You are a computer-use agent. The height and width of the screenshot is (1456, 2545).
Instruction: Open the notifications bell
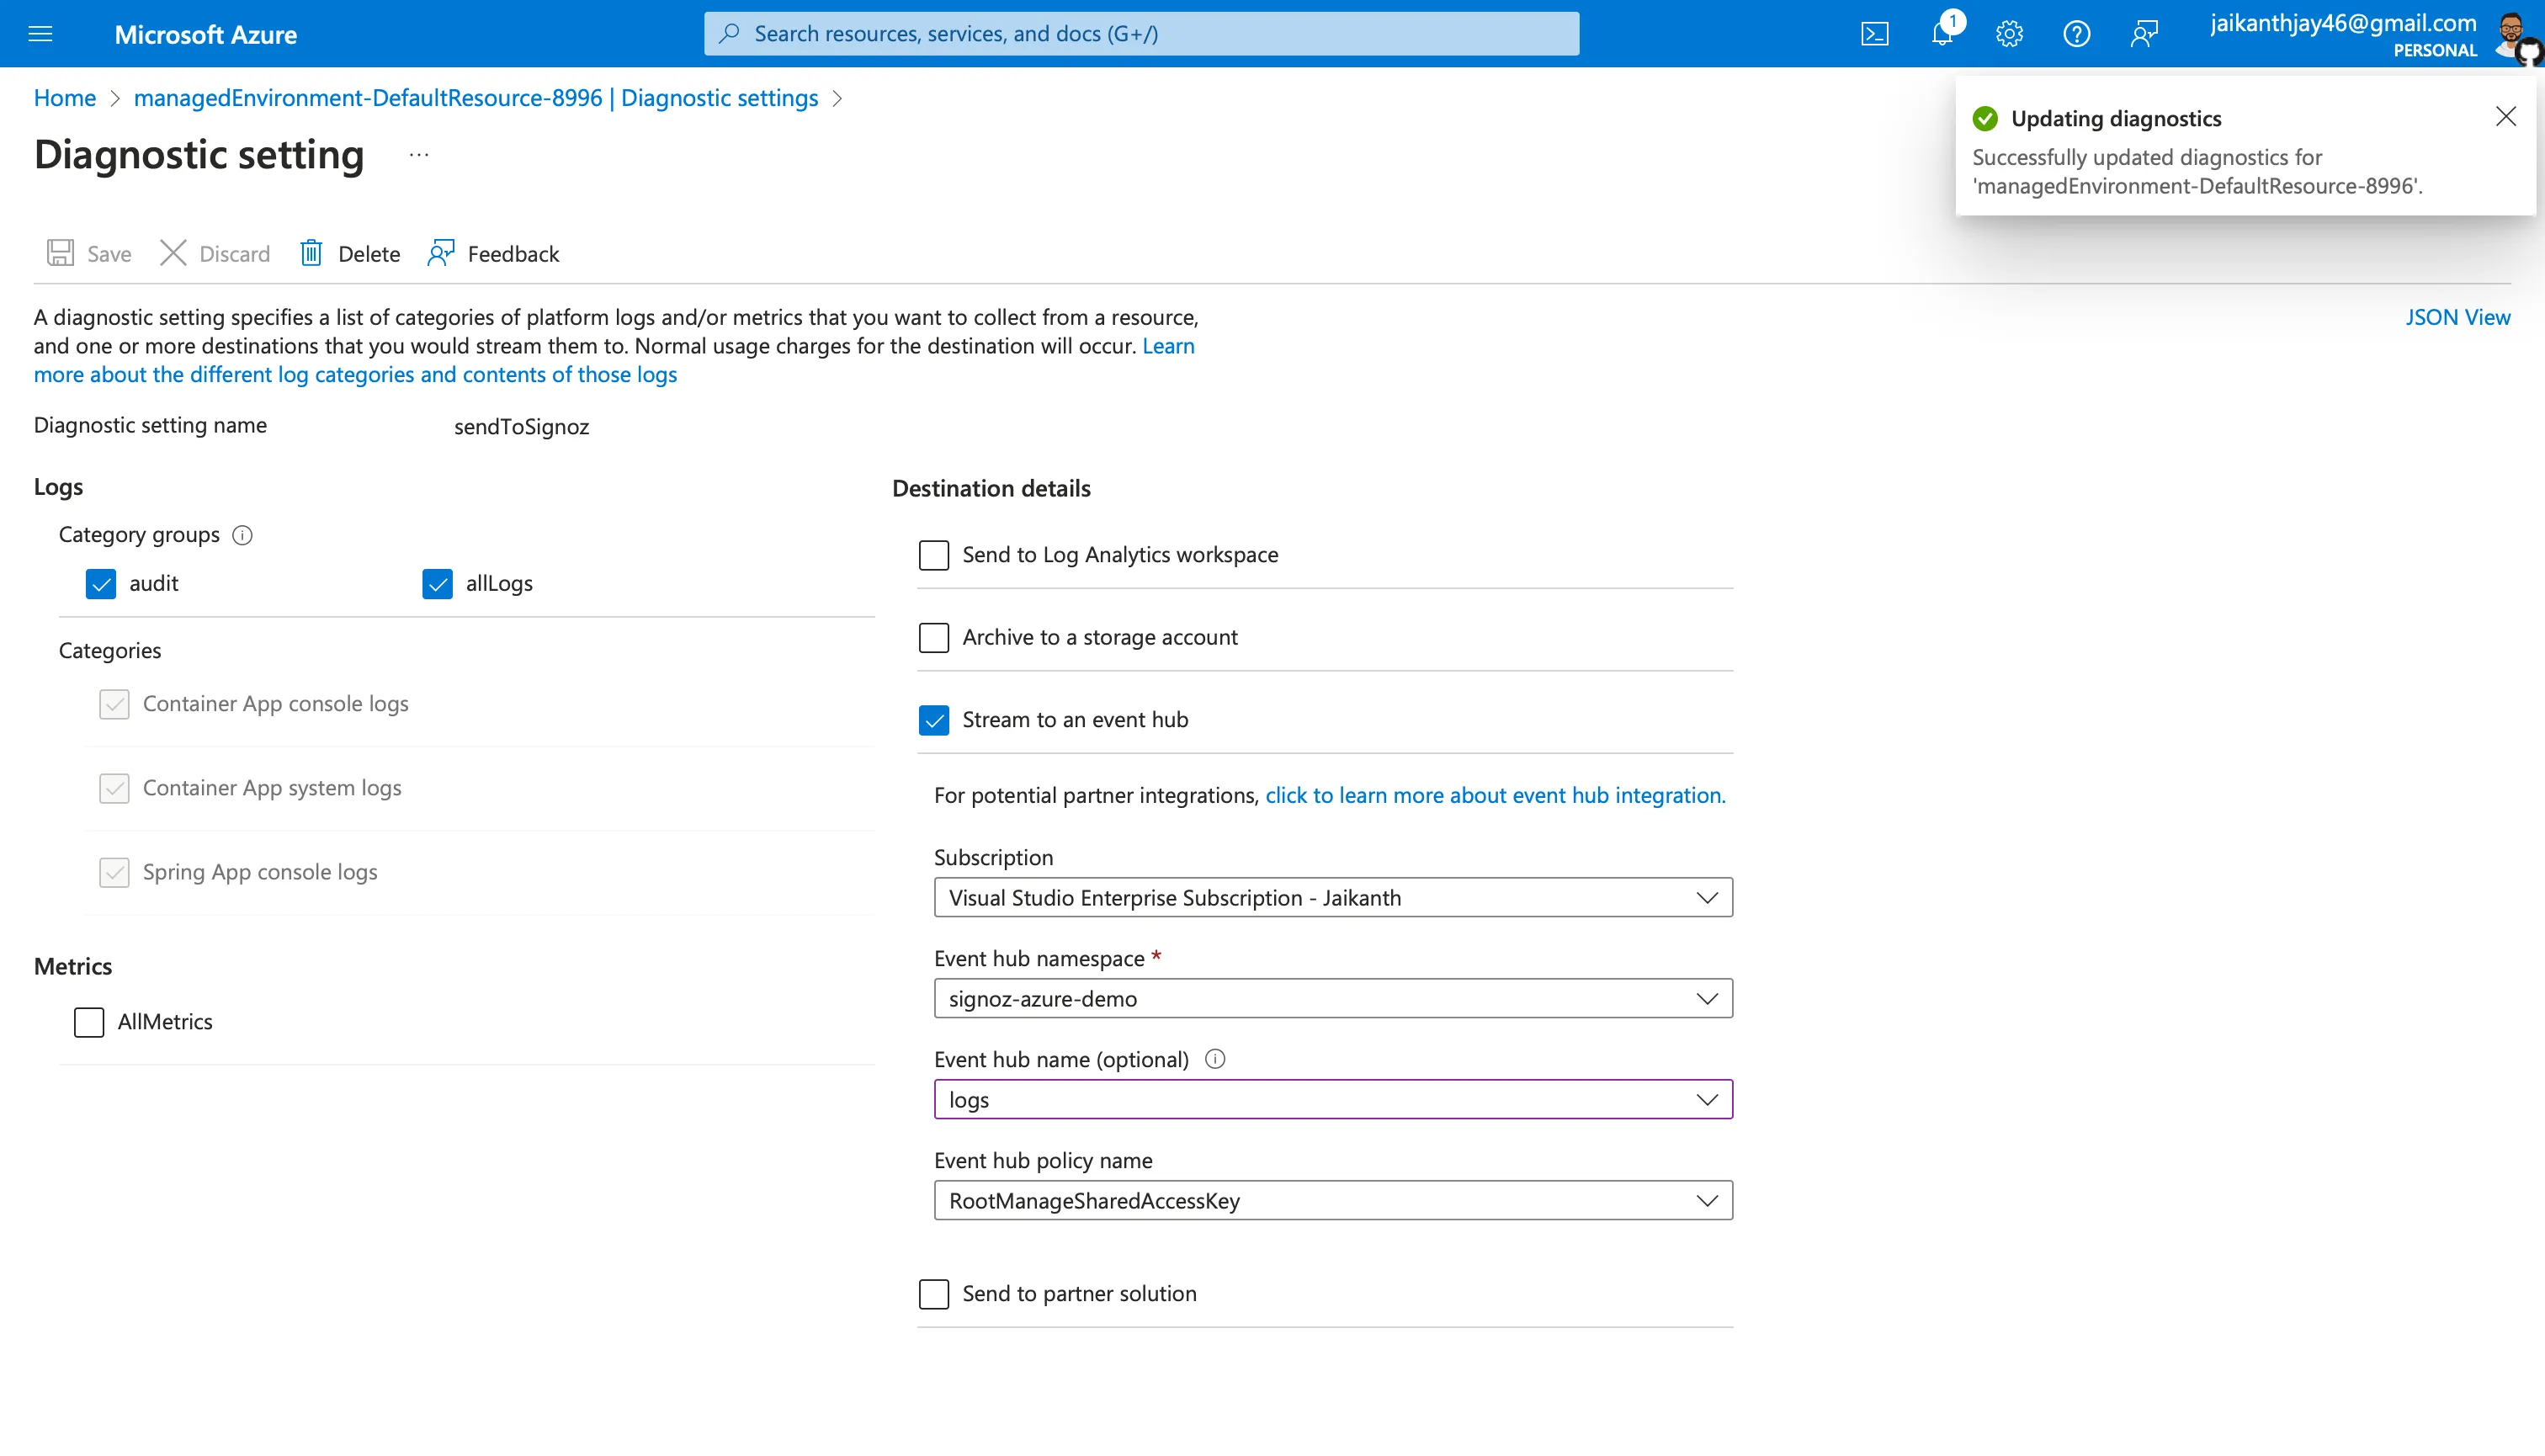(x=1942, y=34)
